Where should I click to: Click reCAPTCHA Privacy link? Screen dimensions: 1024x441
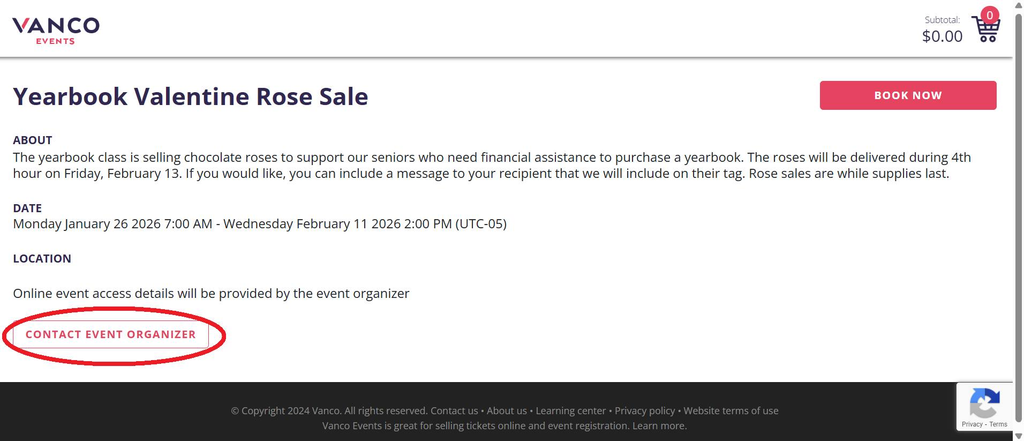pos(972,425)
